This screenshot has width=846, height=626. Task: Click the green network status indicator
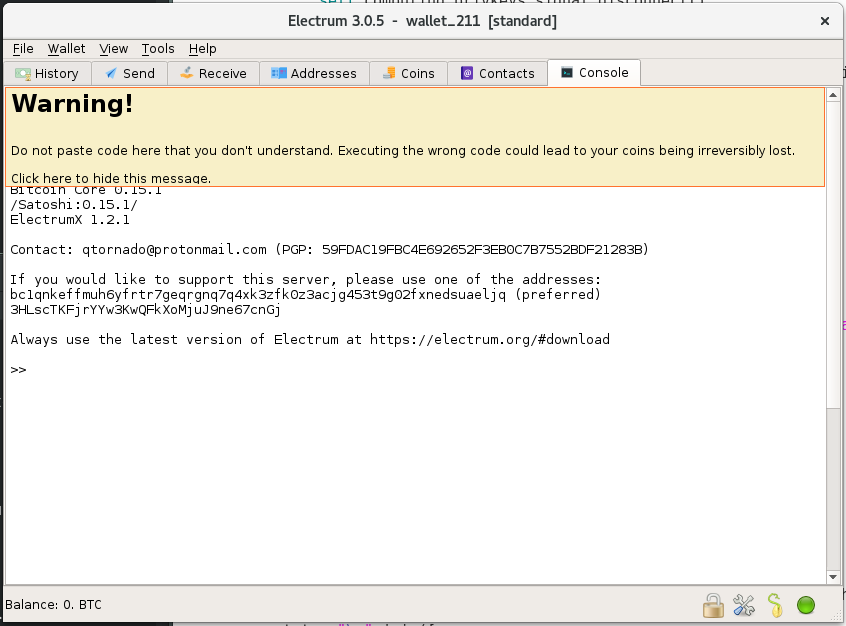[806, 605]
